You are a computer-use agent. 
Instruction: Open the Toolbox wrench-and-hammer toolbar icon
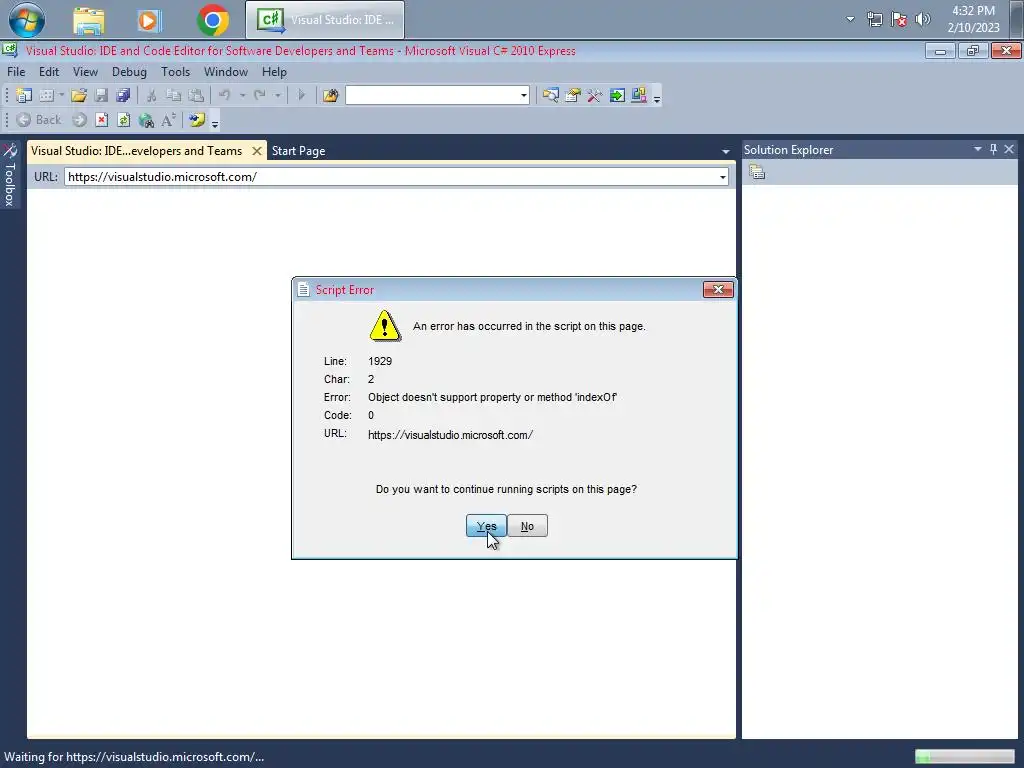(595, 95)
